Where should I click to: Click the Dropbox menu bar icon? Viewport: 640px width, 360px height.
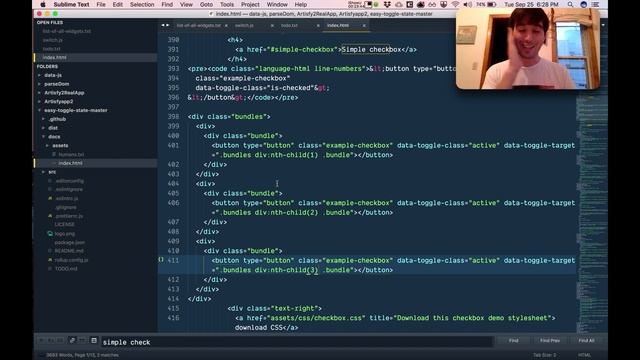click(x=387, y=4)
